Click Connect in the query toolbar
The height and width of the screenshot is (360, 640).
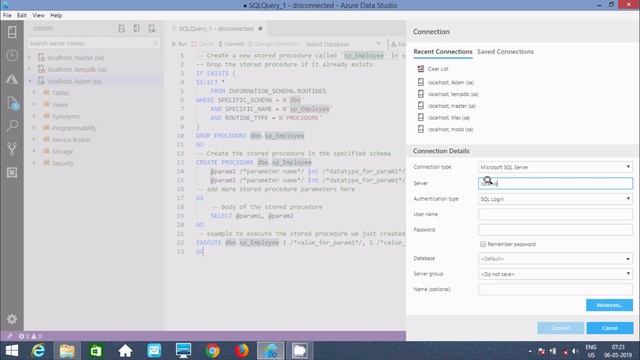coord(231,44)
